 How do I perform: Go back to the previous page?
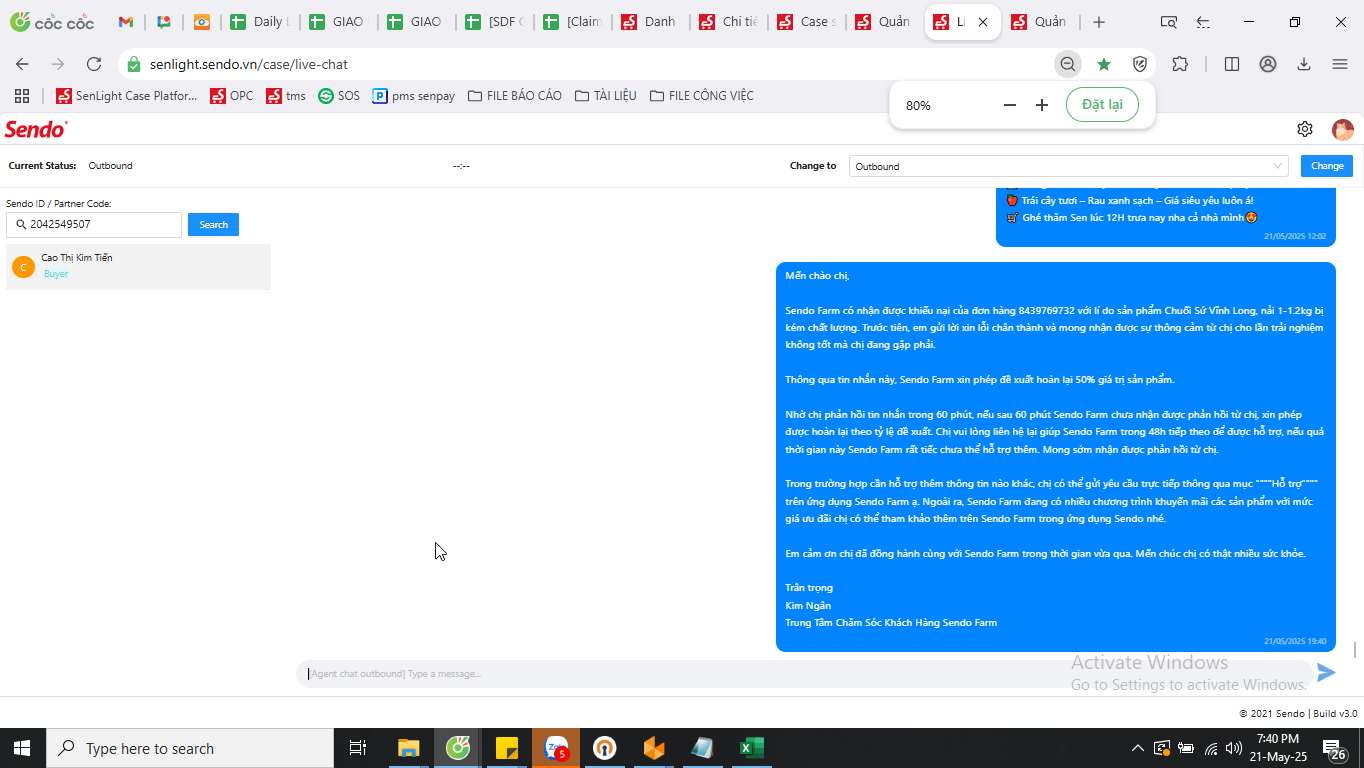point(22,64)
